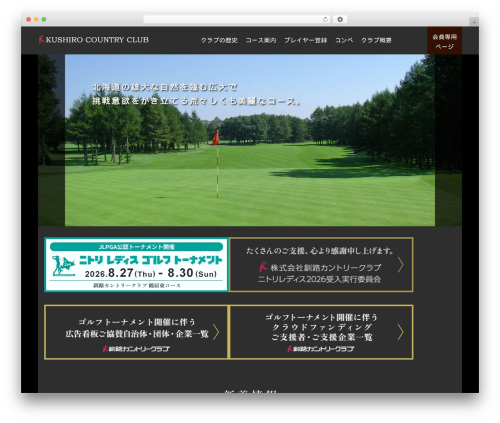
Task: Click the JLPGA公認トーナメント開催 label
Action: tap(136, 247)
